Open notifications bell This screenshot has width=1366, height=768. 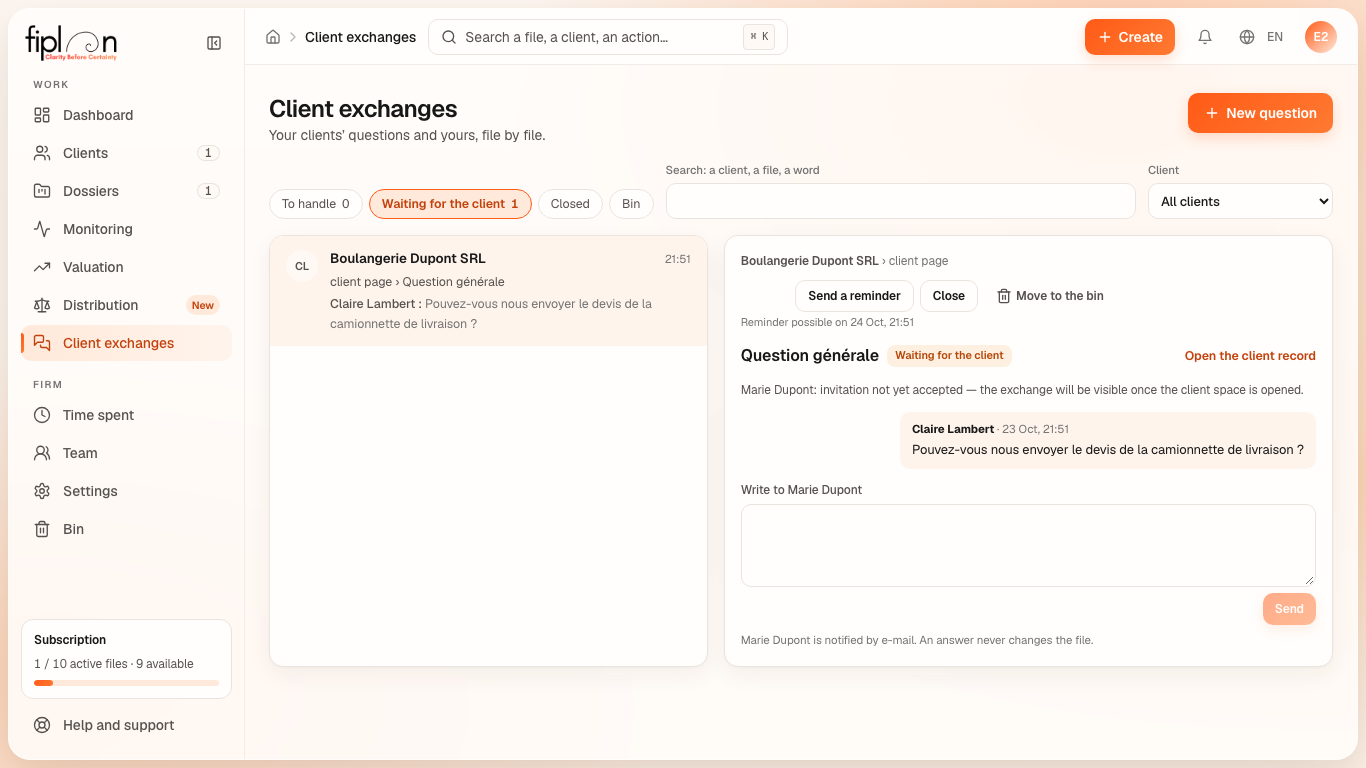click(1205, 37)
